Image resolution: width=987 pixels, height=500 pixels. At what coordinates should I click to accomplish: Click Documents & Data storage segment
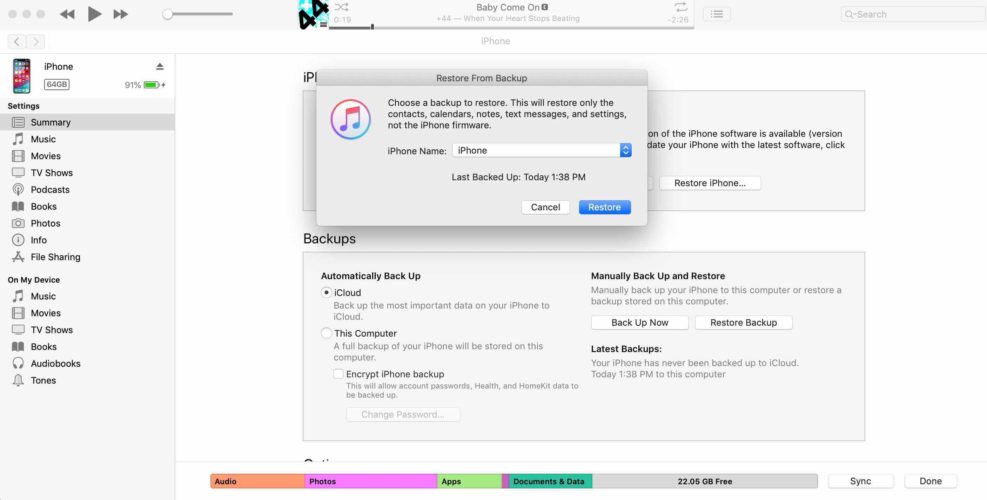550,481
